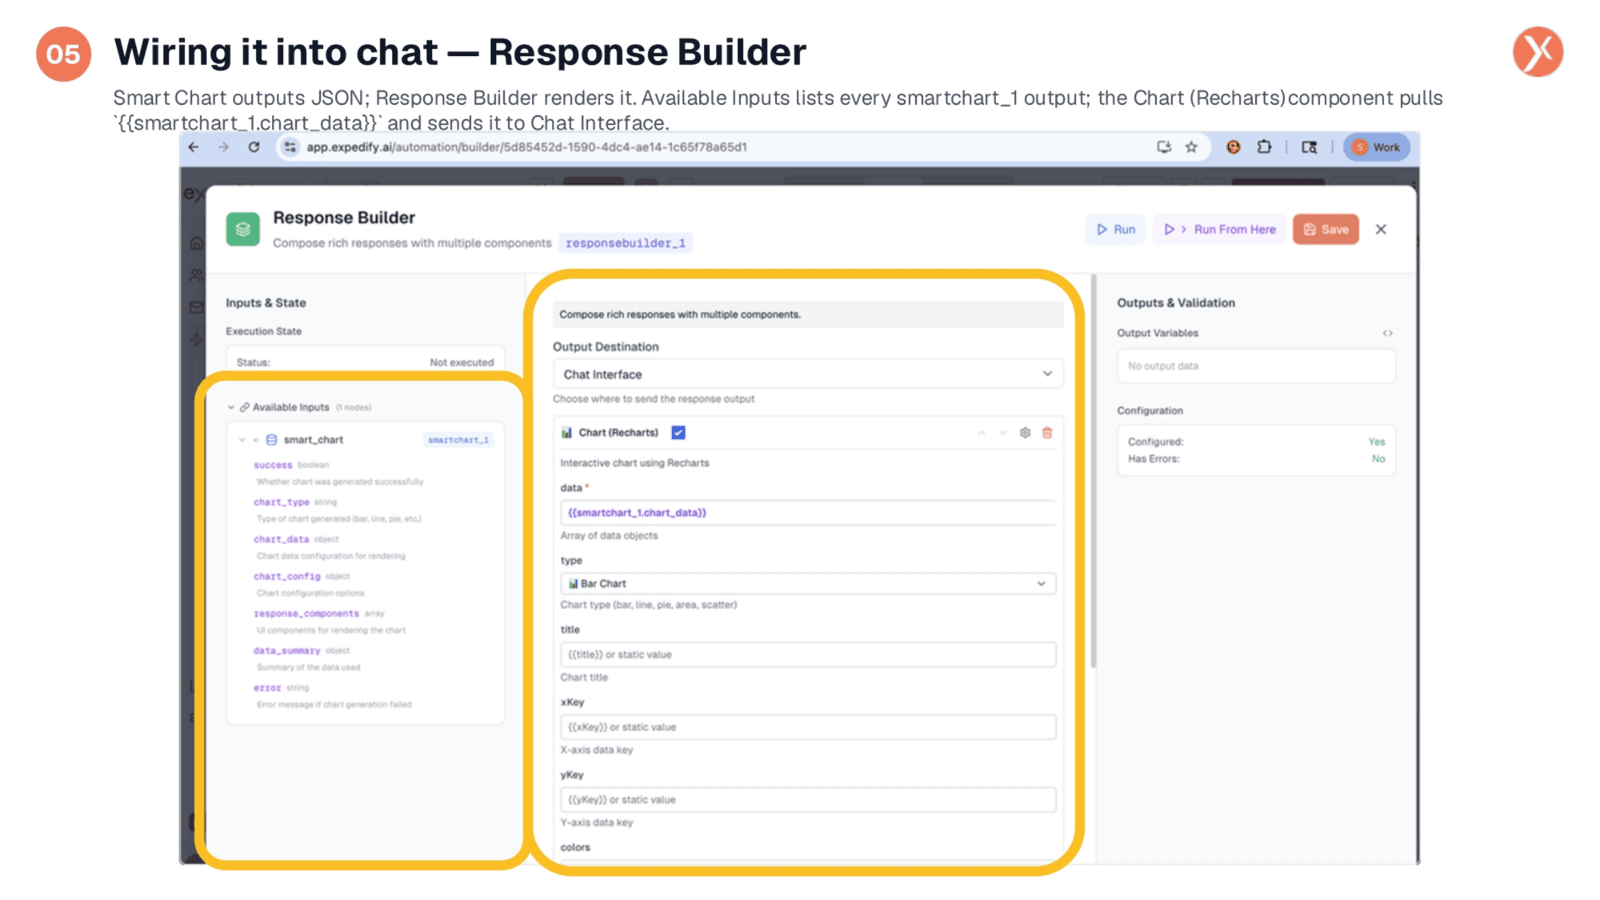Click the Not executed status value
The height and width of the screenshot is (900, 1600).
pyautogui.click(x=461, y=362)
